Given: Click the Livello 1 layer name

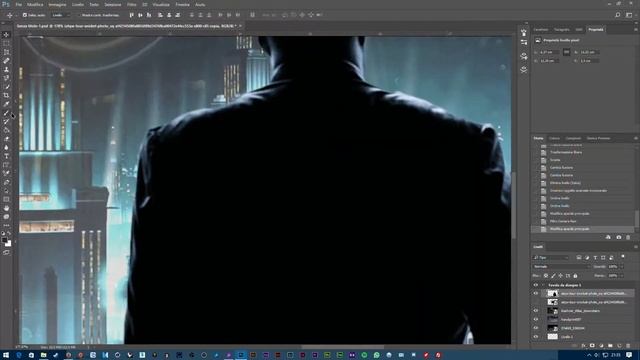Looking at the screenshot, I should coord(567,337).
